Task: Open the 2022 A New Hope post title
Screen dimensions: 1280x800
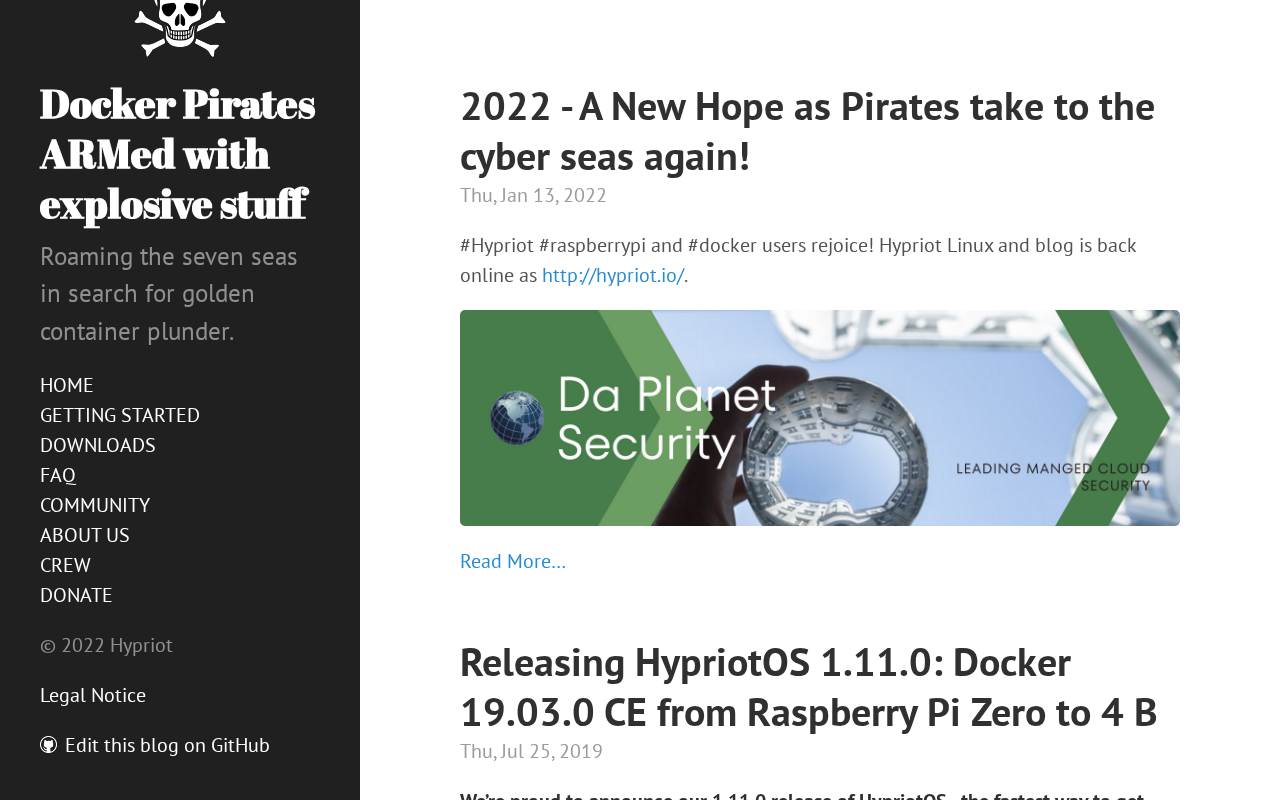Action: coord(807,131)
